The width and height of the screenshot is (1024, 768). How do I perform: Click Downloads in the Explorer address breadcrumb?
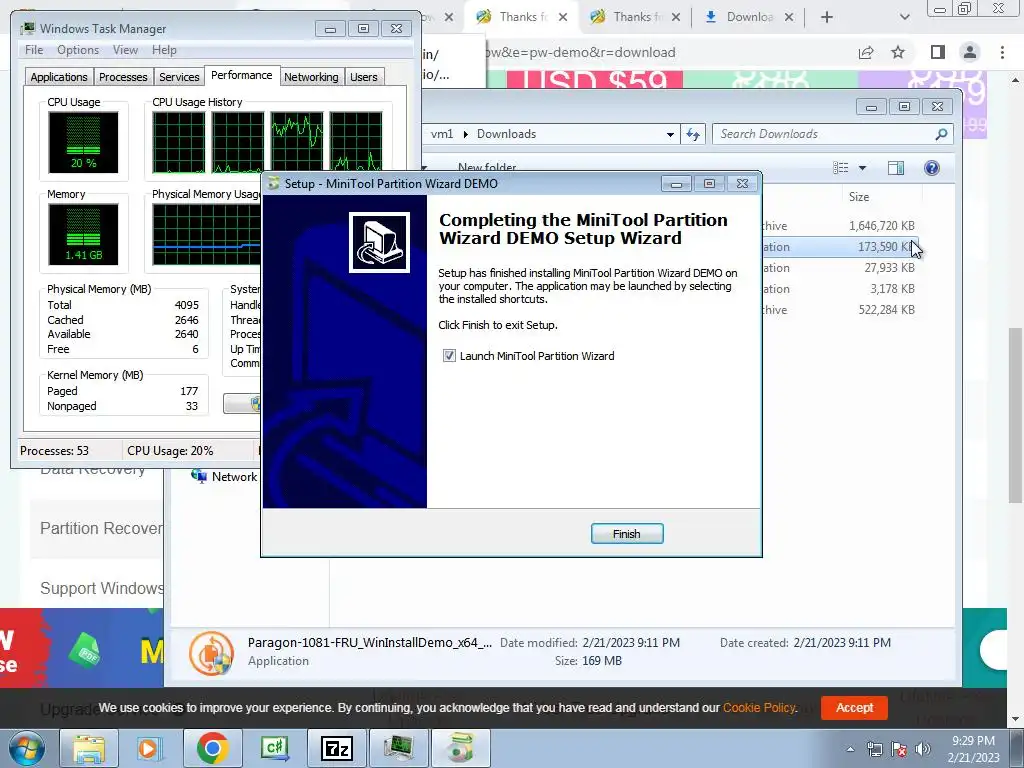(506, 134)
